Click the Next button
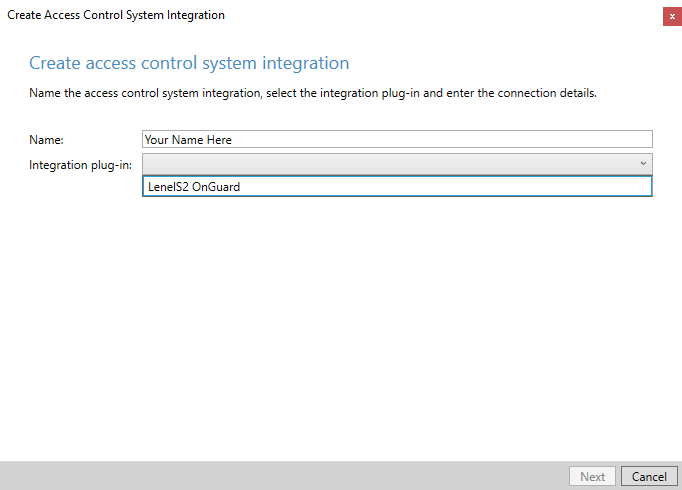Image resolution: width=682 pixels, height=490 pixels. [x=592, y=476]
